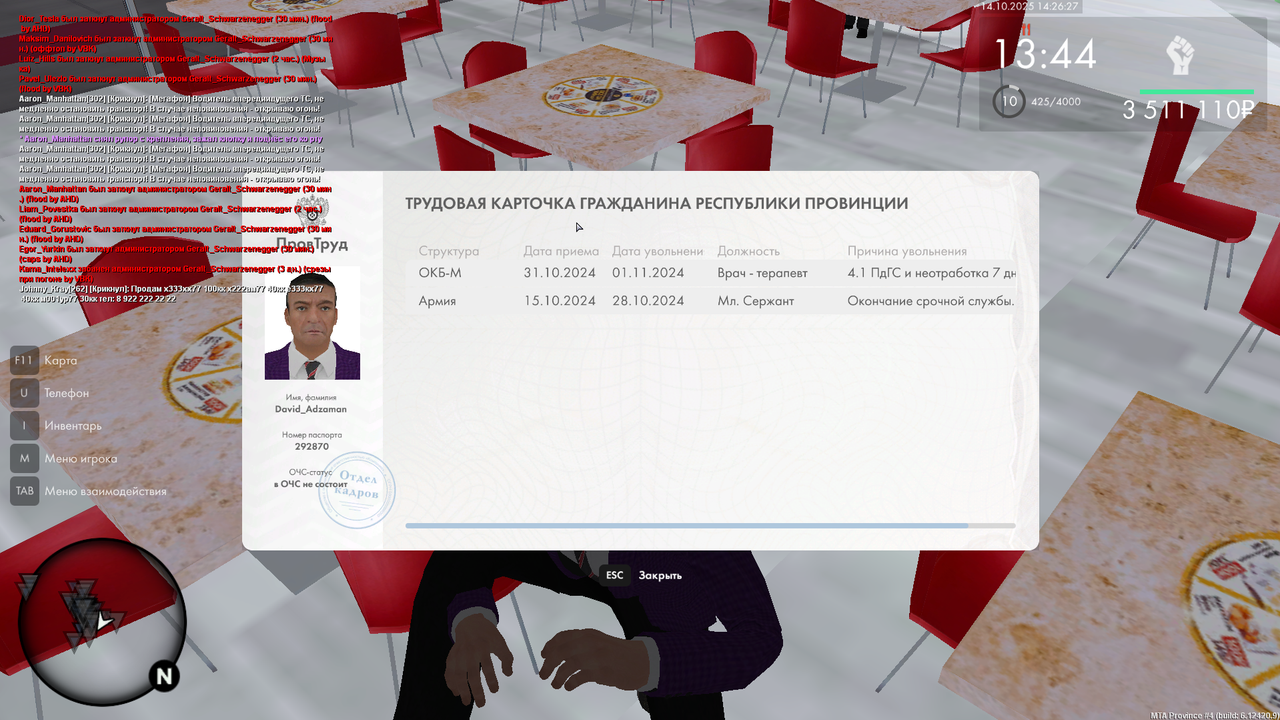Click status в ОЧС не состоит

pyautogui.click(x=311, y=484)
